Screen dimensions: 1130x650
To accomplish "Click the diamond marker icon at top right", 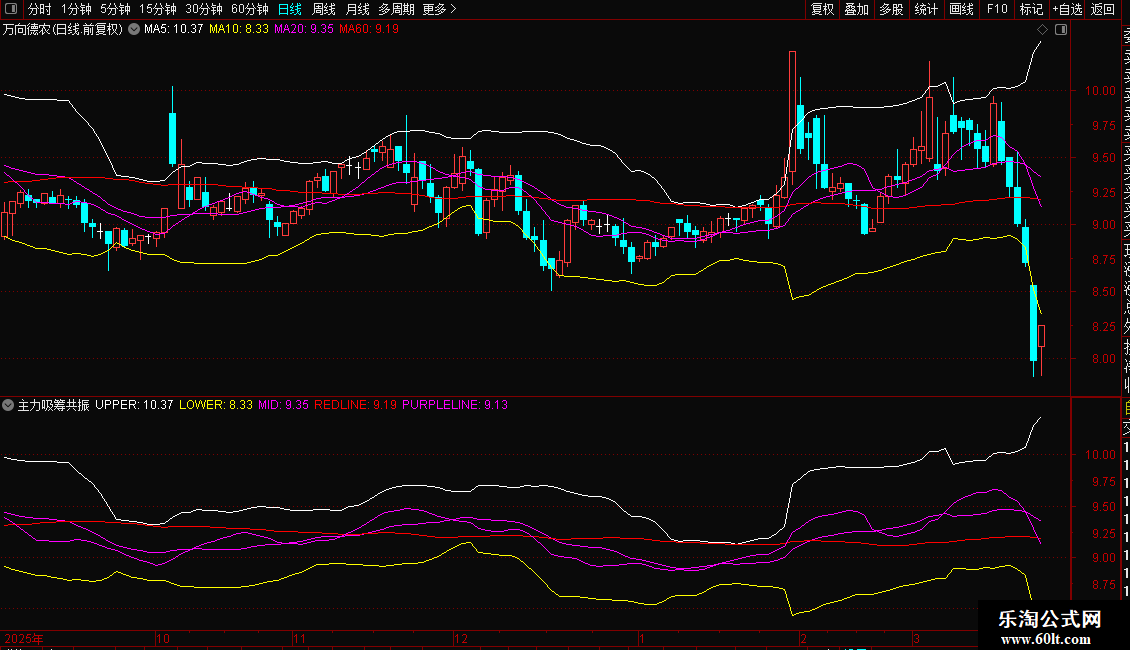I will click(x=1043, y=29).
